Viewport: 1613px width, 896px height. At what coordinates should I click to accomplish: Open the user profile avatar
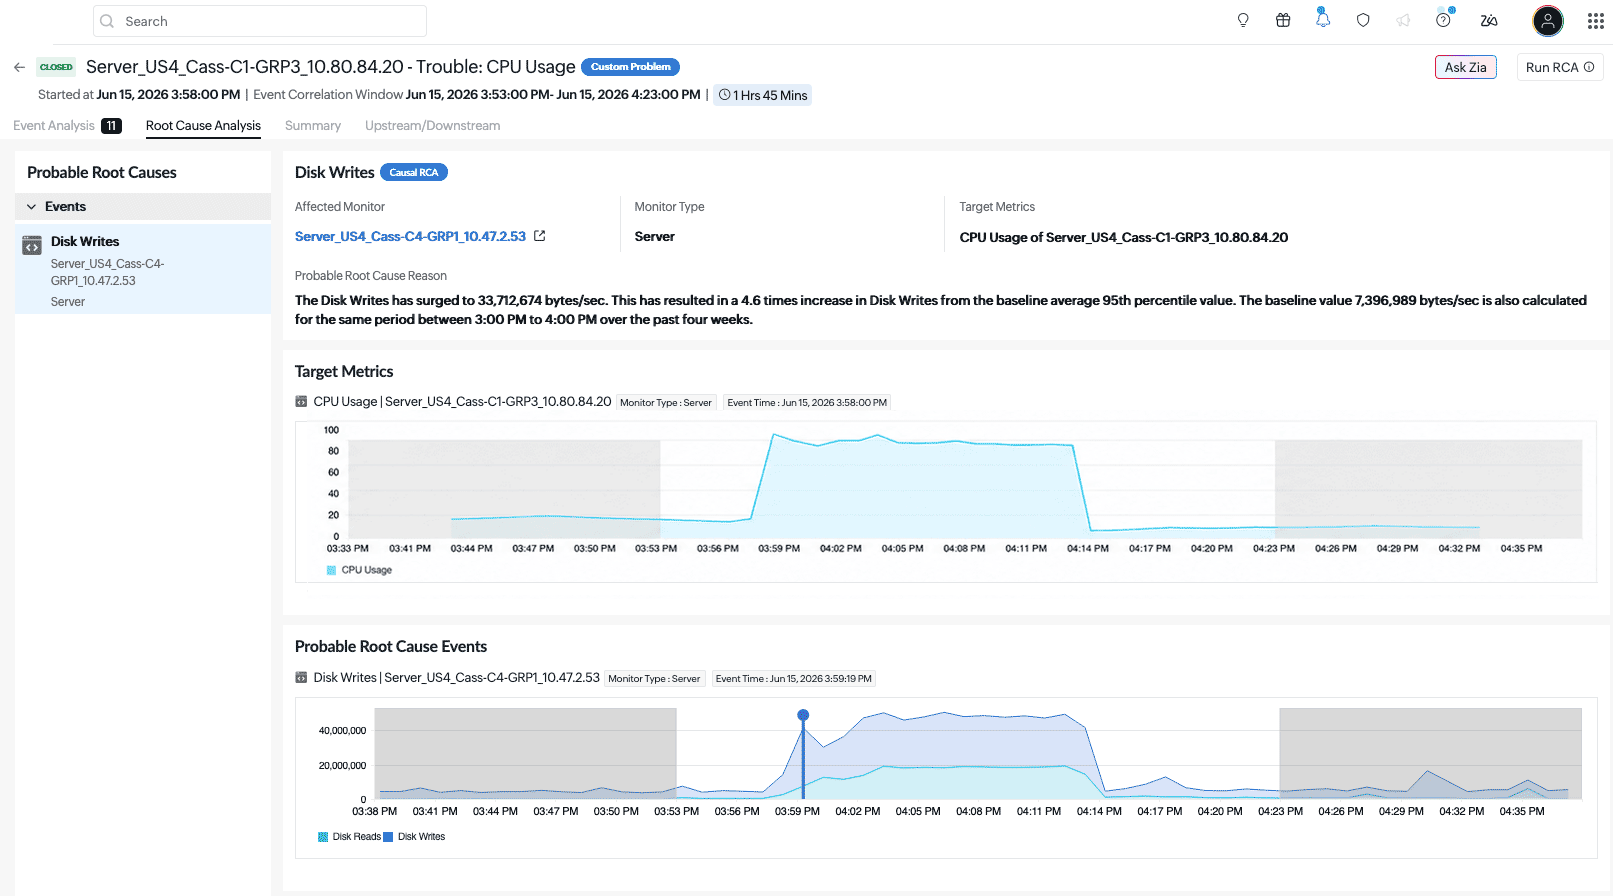pos(1548,21)
